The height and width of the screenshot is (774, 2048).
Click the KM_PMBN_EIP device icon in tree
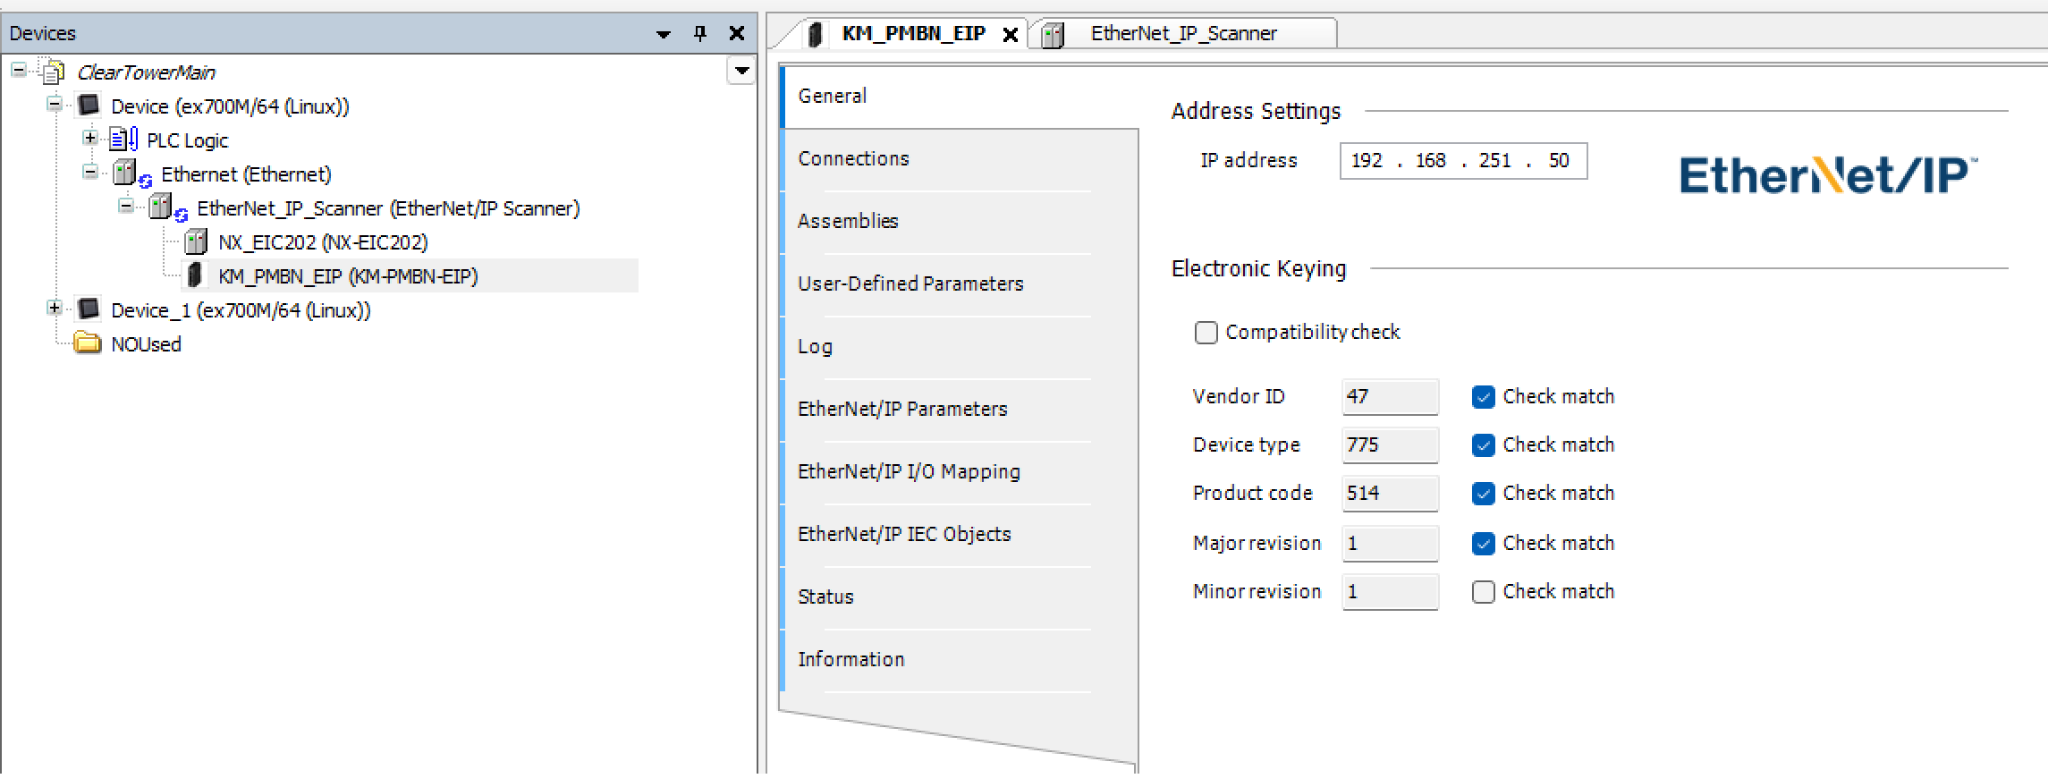pos(196,276)
